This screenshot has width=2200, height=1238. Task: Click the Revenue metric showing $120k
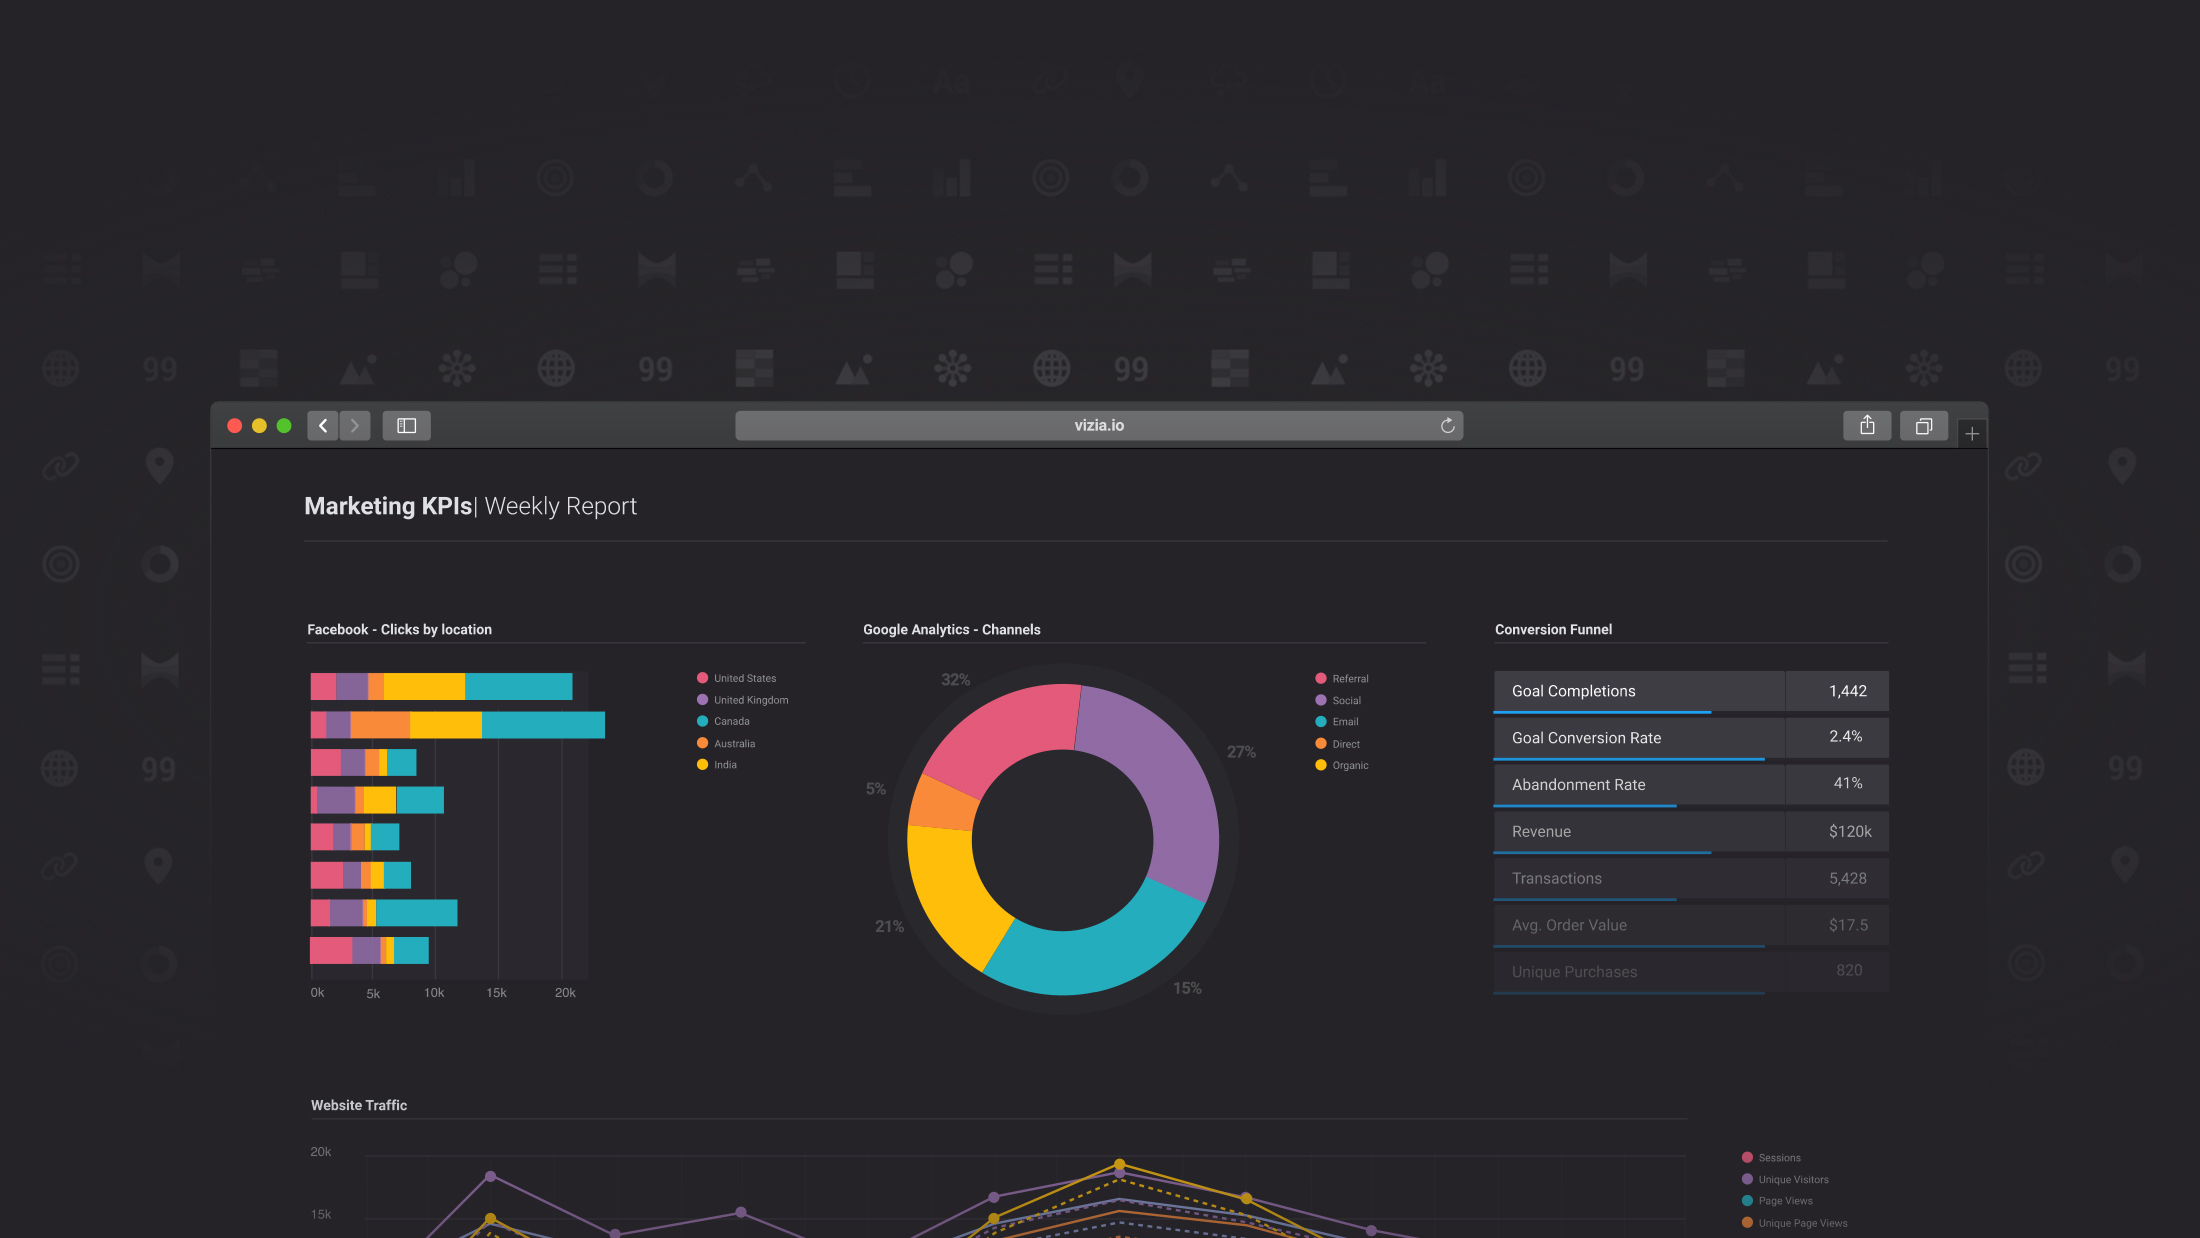tap(1690, 831)
